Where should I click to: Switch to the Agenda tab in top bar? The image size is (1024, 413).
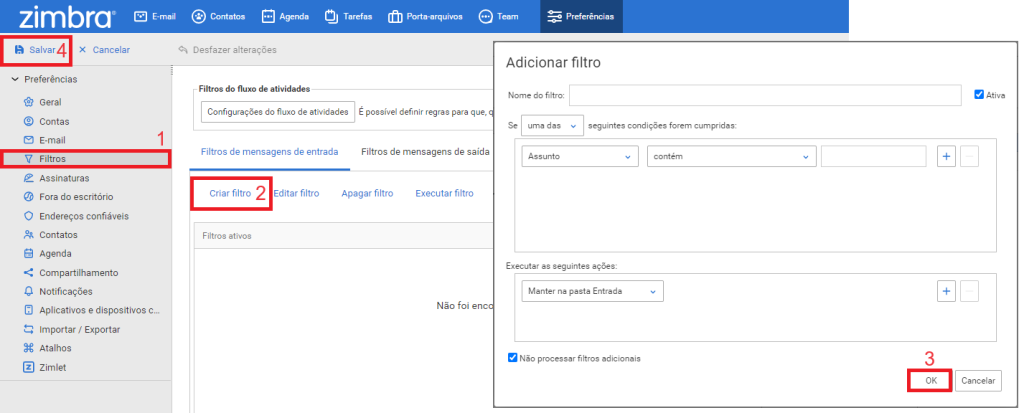coord(285,16)
